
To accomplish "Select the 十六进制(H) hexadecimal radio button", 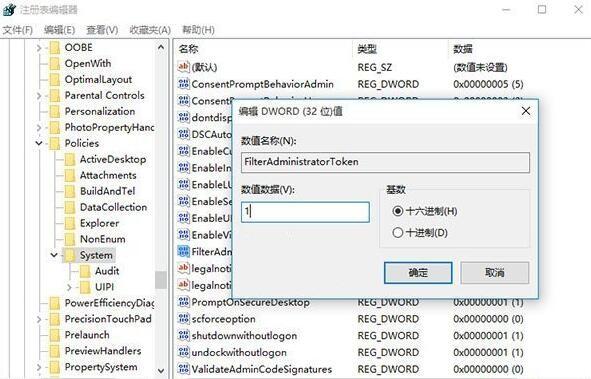I will click(x=398, y=211).
